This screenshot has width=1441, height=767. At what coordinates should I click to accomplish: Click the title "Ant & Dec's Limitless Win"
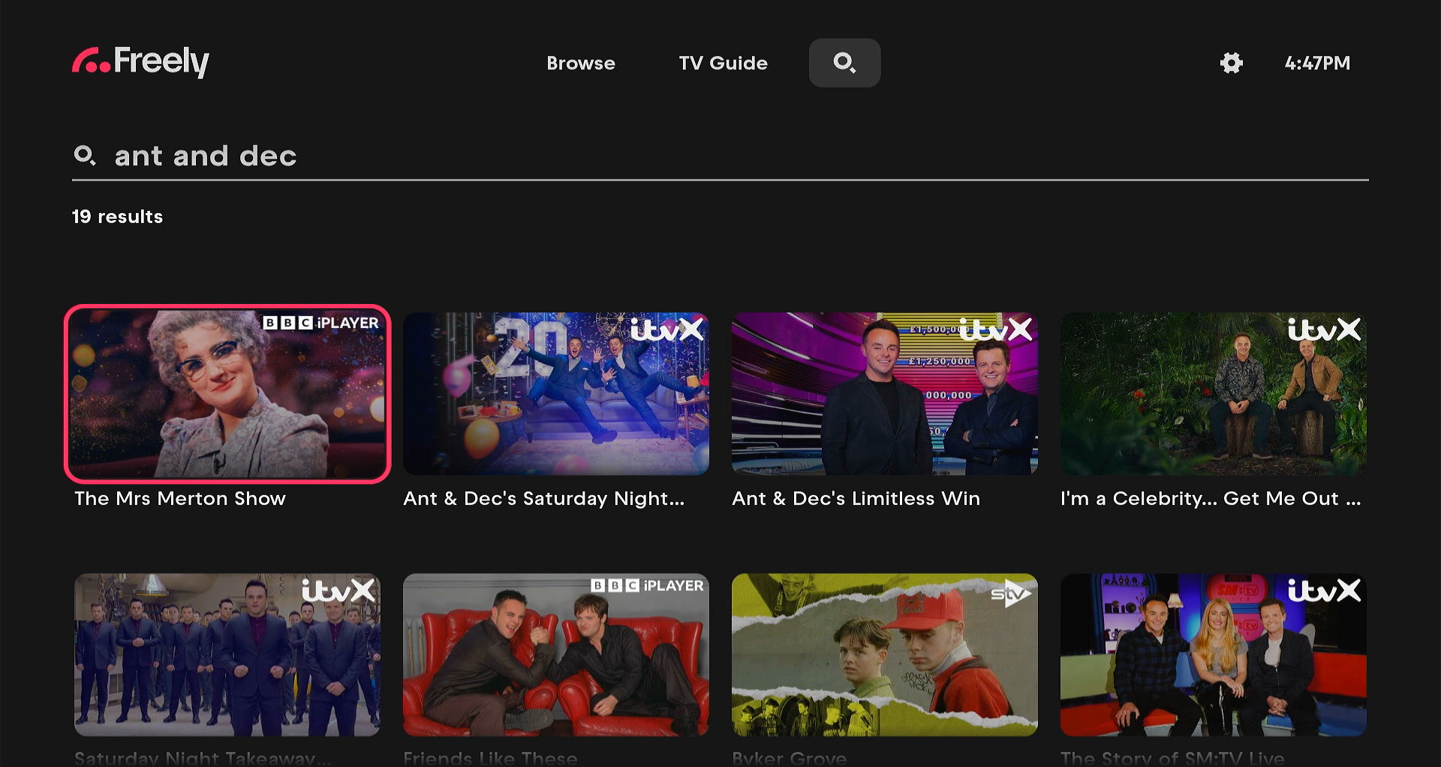[856, 498]
